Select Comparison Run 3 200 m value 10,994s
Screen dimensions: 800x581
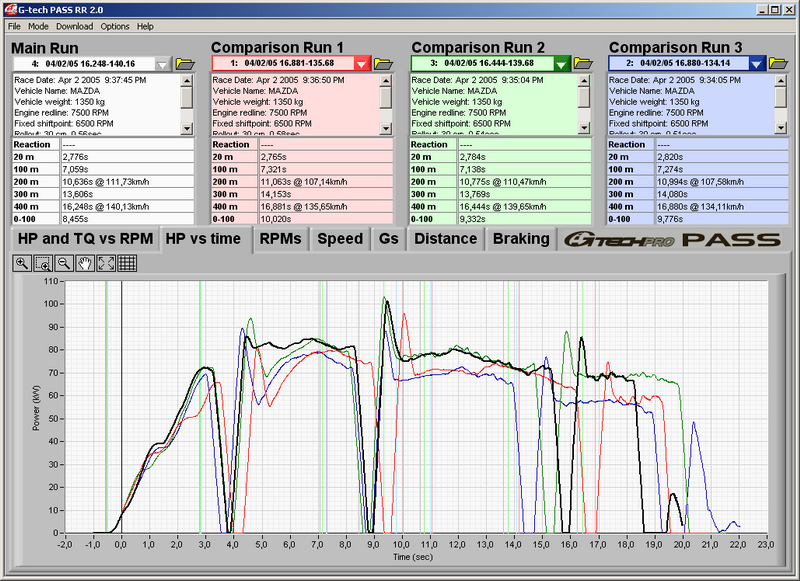click(x=721, y=182)
